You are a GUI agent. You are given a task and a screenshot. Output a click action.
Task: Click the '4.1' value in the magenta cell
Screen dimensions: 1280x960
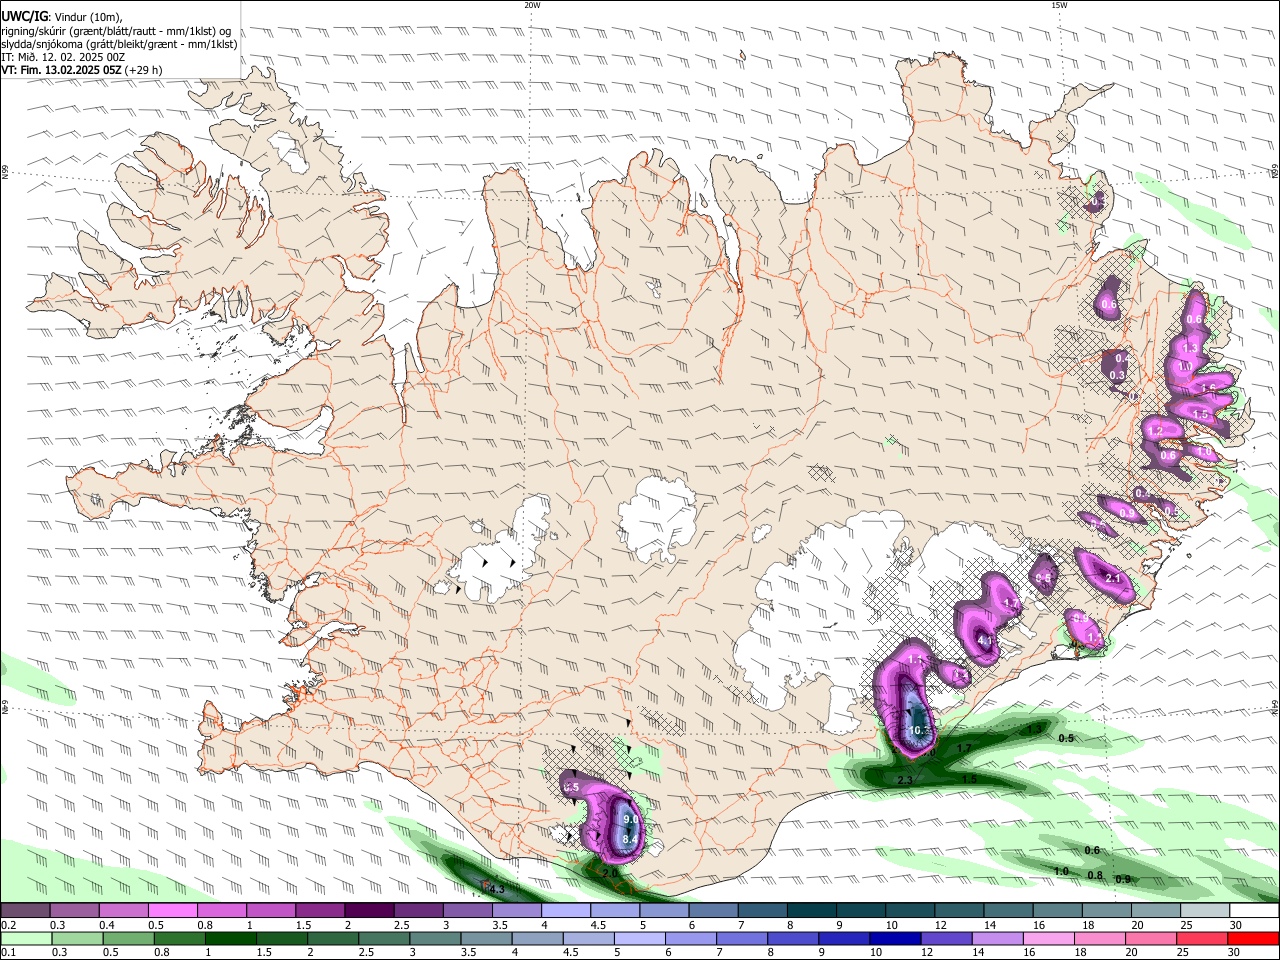pyautogui.click(x=985, y=640)
